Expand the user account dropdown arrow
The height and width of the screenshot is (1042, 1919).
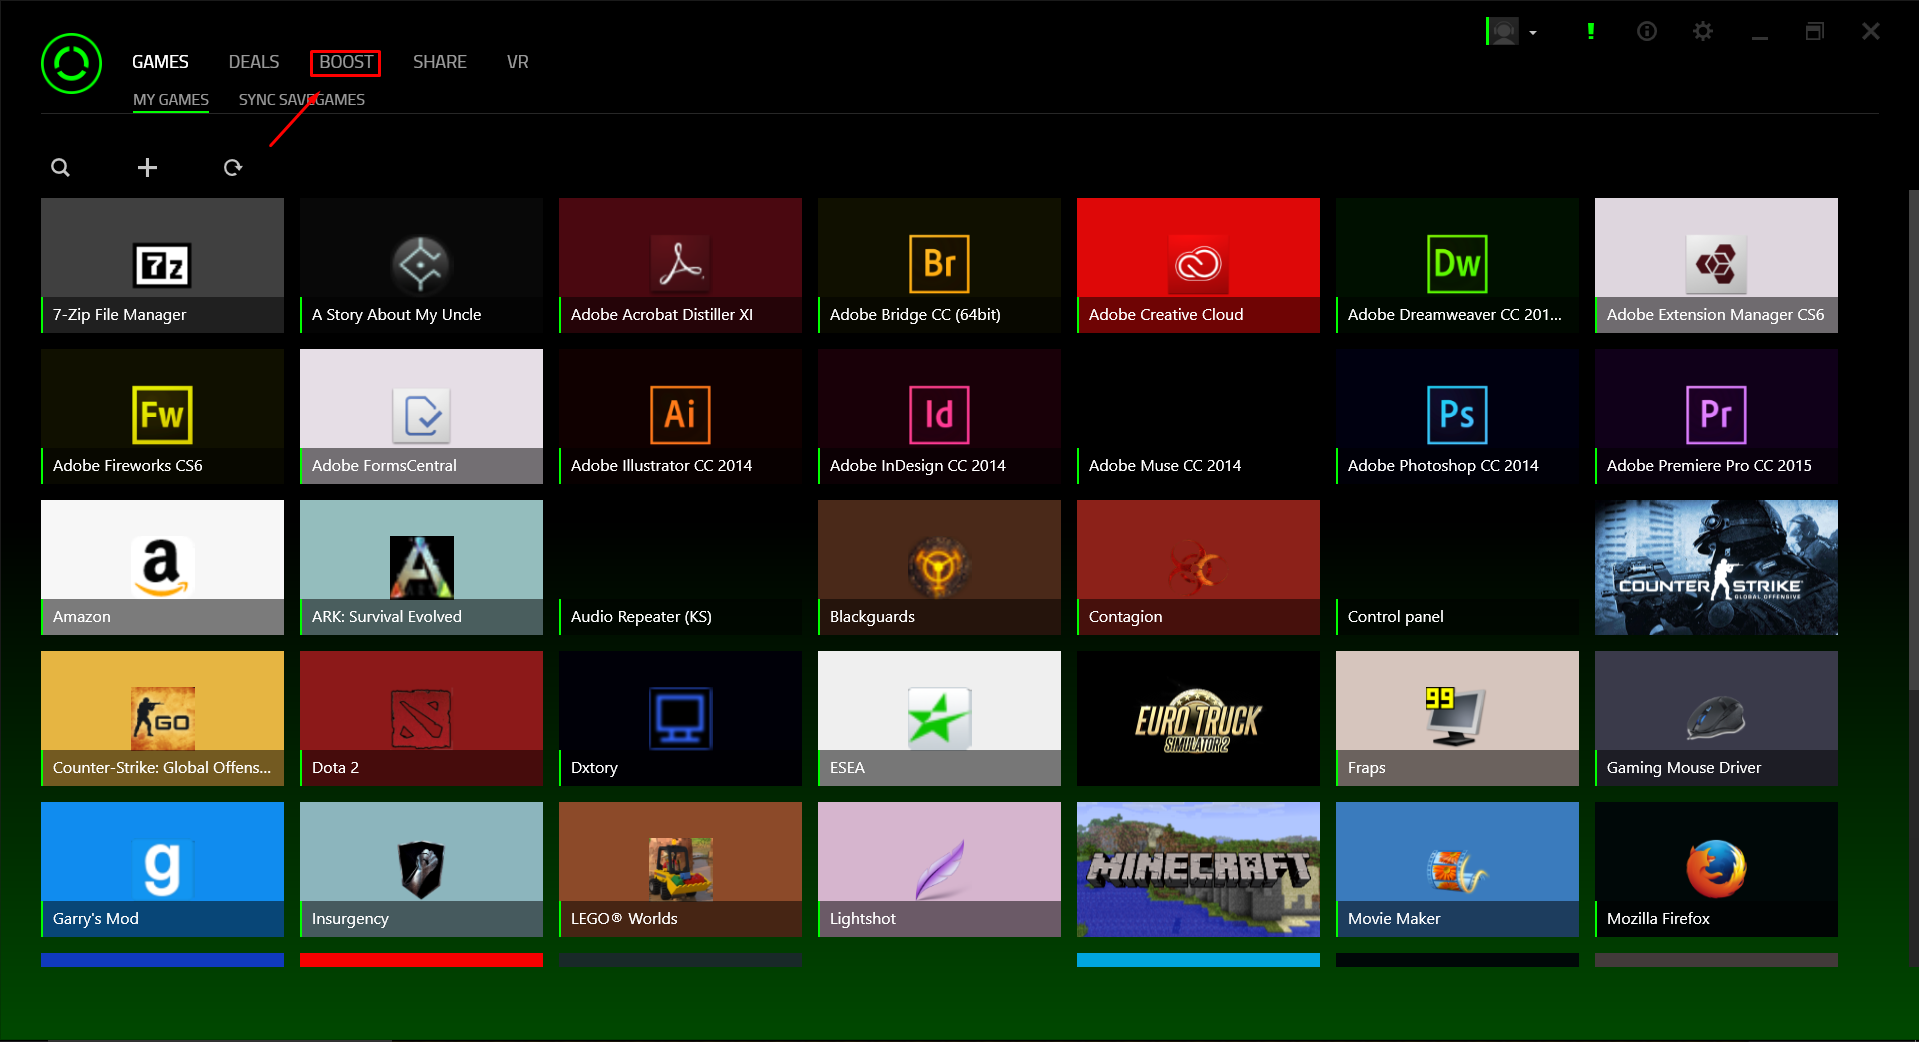coord(1533,33)
